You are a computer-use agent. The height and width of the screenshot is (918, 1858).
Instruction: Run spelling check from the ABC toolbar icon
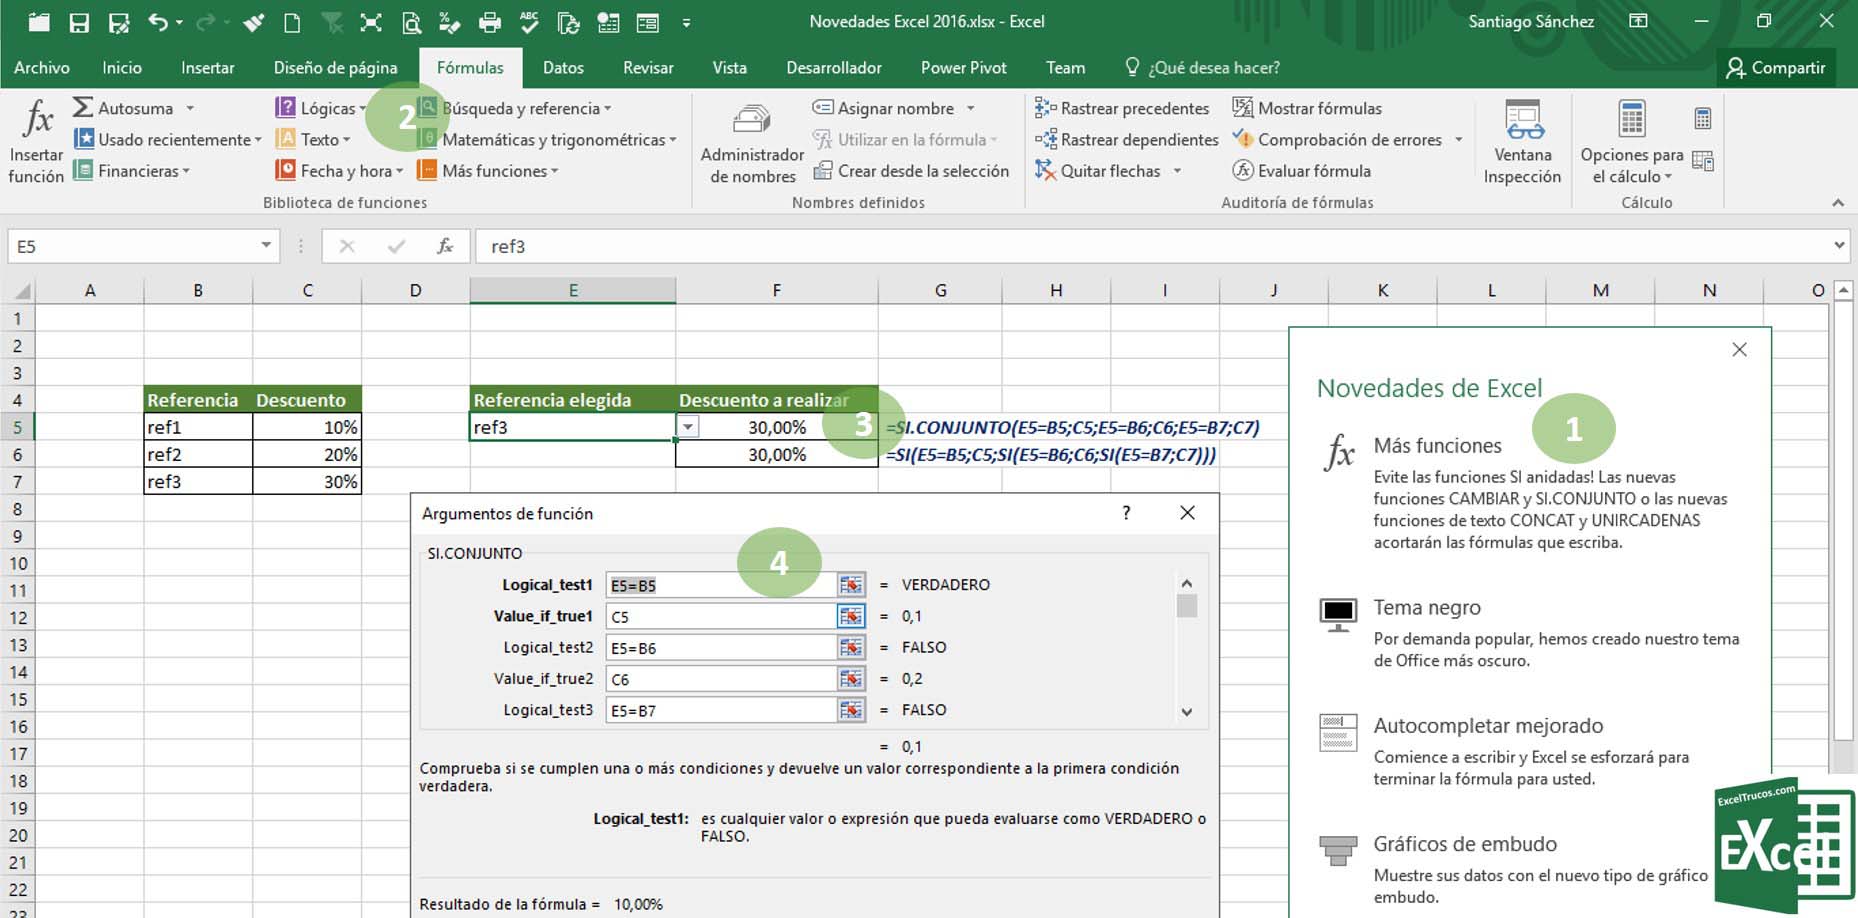[x=529, y=20]
